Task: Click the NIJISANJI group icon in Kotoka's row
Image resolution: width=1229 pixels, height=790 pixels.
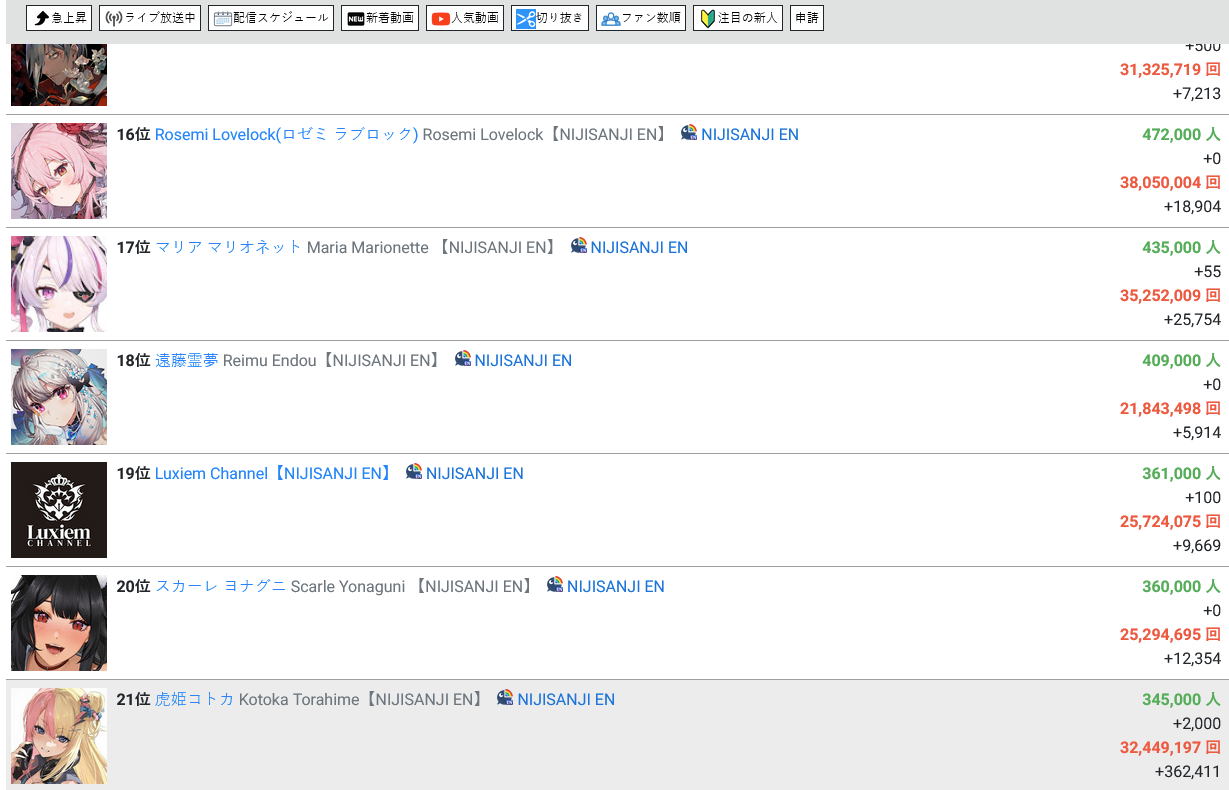Action: 505,698
